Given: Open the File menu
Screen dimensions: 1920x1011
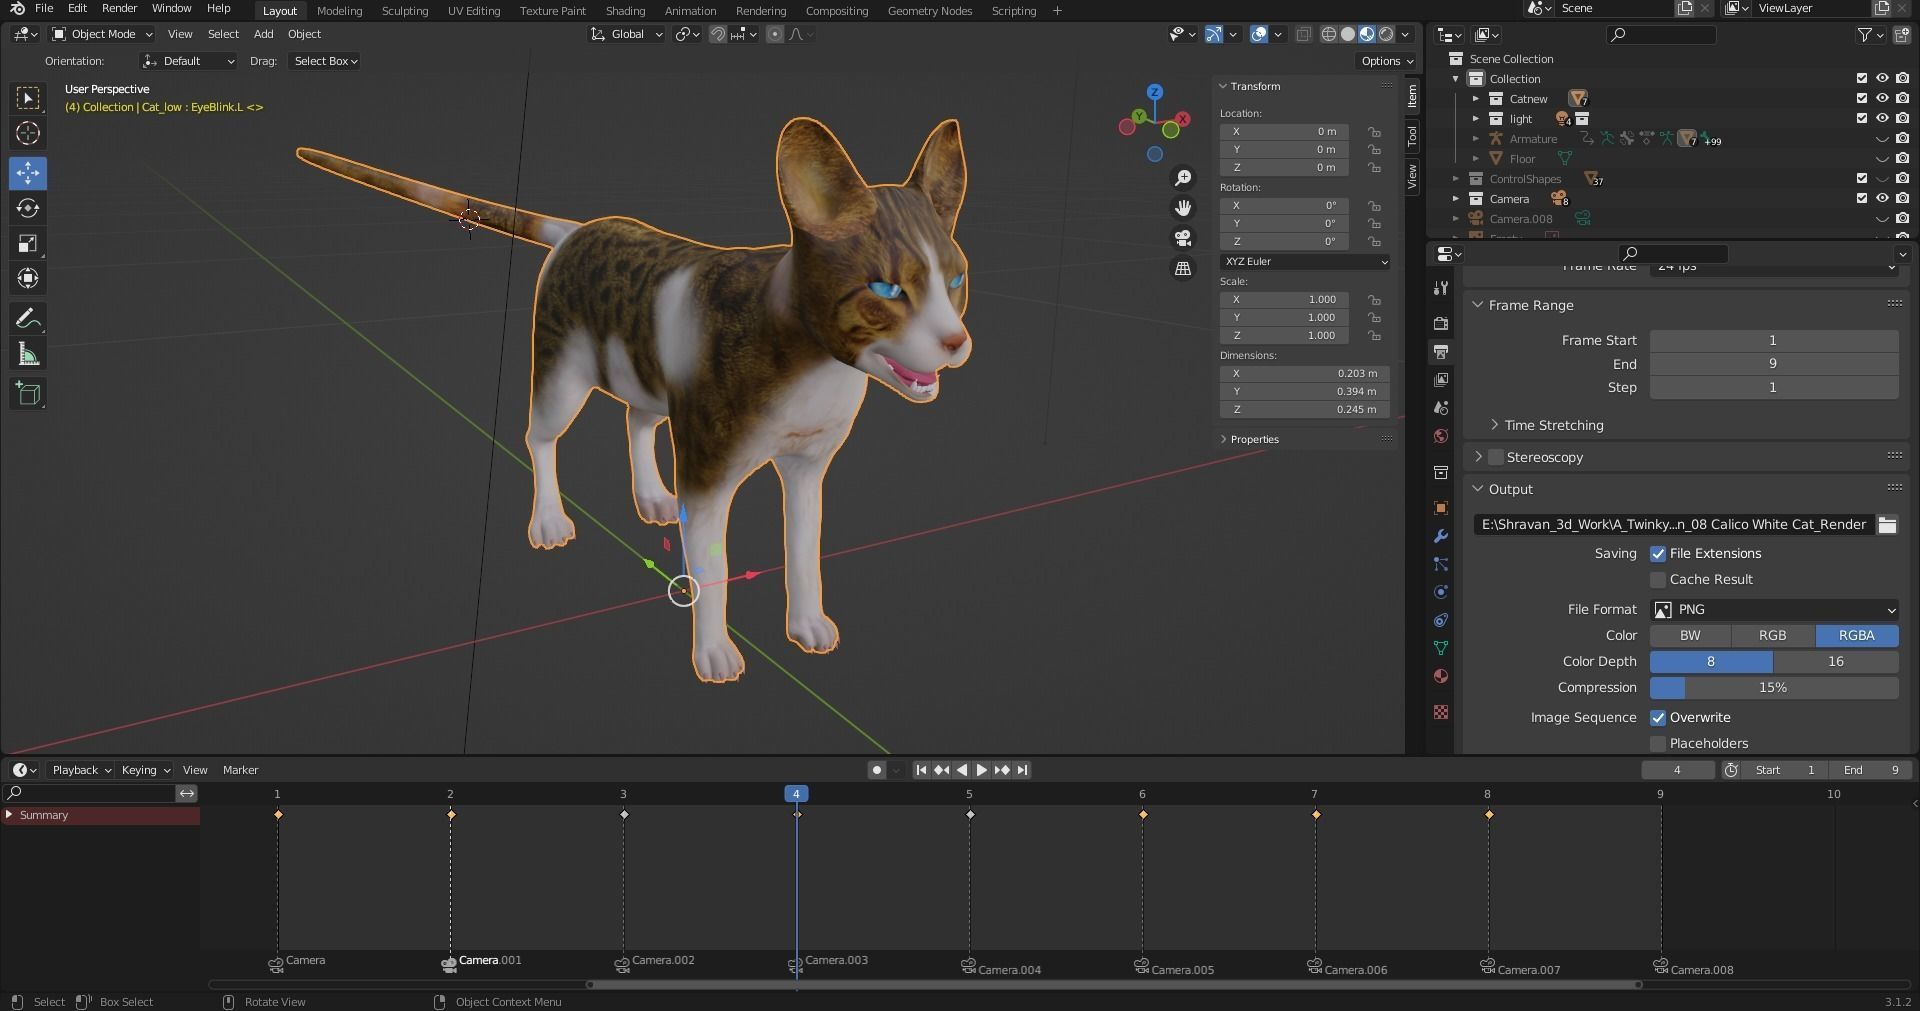Looking at the screenshot, I should click(x=44, y=9).
